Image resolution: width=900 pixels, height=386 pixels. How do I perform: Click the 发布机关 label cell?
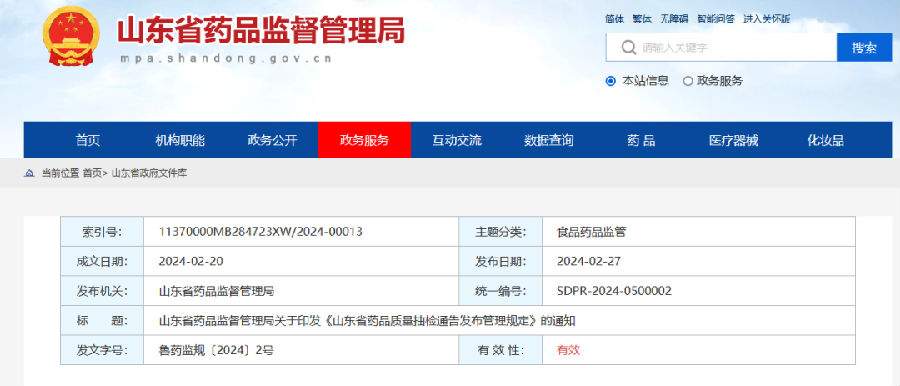(x=102, y=291)
